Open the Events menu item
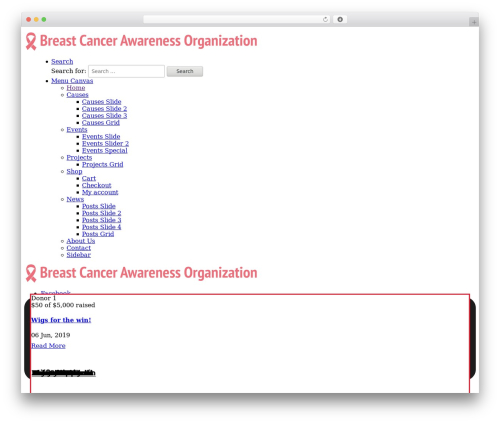The height and width of the screenshot is (423, 500). (x=77, y=130)
